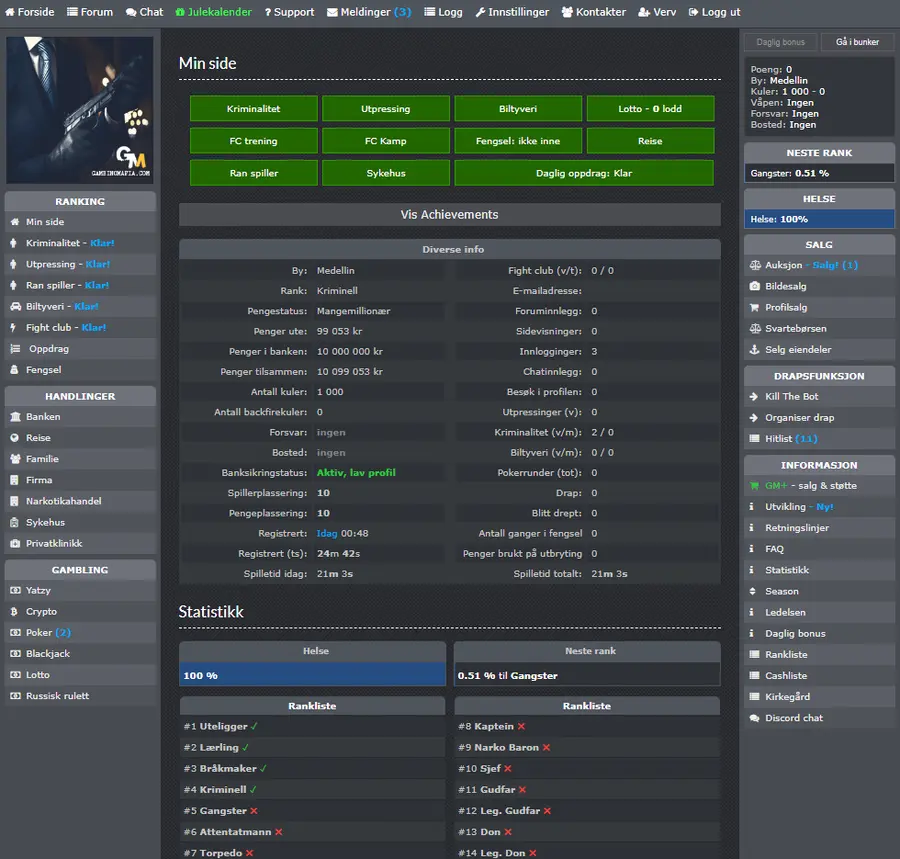The image size is (900, 859).
Task: Open Meldinger in the top menu
Action: pyautogui.click(x=369, y=12)
